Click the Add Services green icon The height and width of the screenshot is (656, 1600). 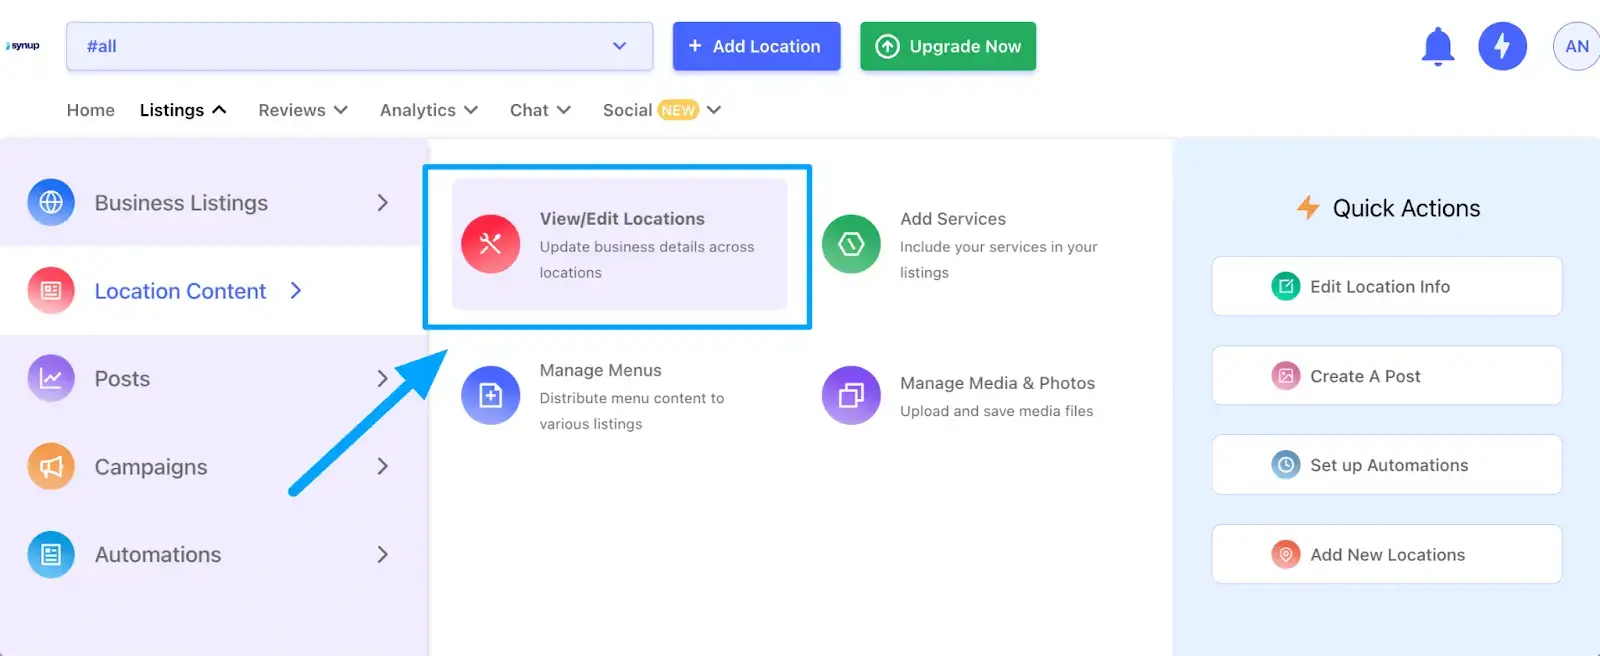tap(851, 243)
